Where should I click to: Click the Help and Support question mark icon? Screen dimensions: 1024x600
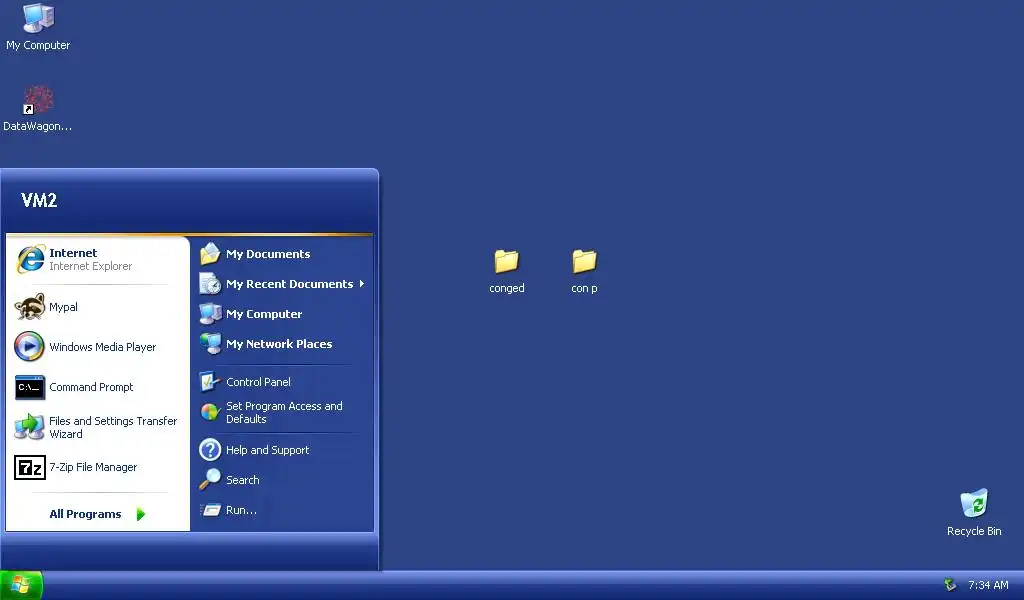[210, 450]
